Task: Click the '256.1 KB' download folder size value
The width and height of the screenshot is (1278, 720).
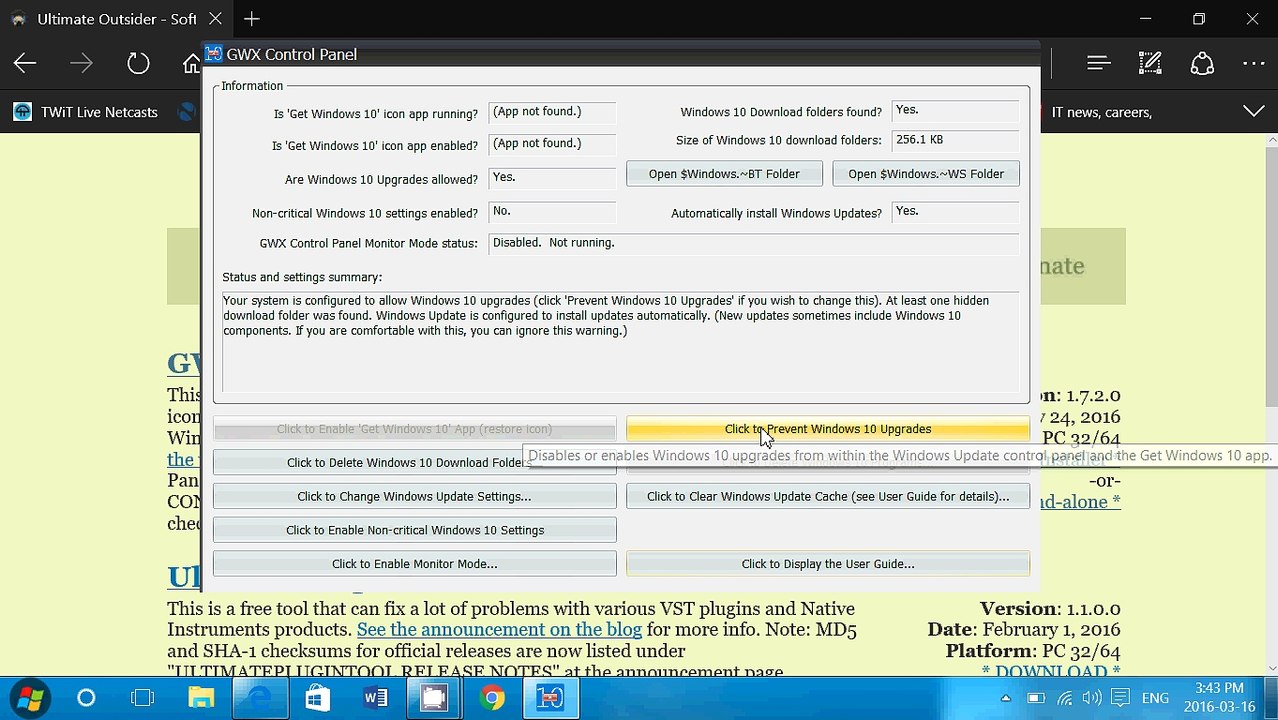Action: (955, 140)
